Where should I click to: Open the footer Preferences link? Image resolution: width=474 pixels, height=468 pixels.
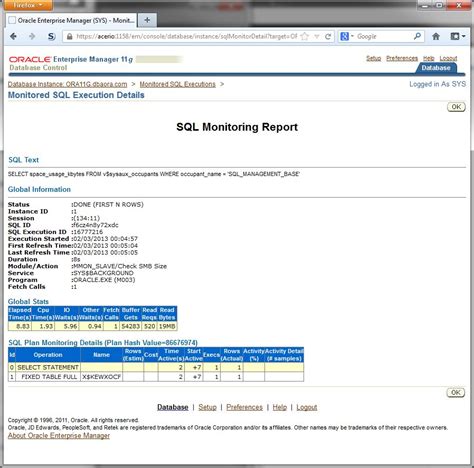(x=244, y=407)
